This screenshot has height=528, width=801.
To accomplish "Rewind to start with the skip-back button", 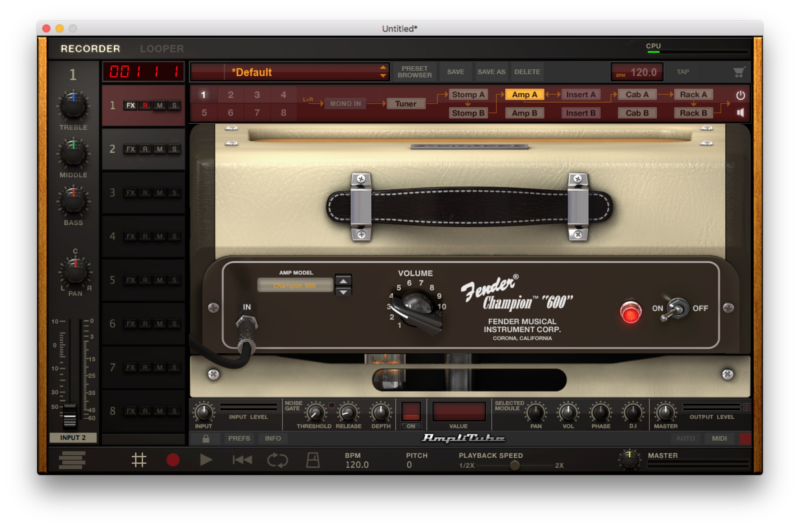I will point(242,460).
